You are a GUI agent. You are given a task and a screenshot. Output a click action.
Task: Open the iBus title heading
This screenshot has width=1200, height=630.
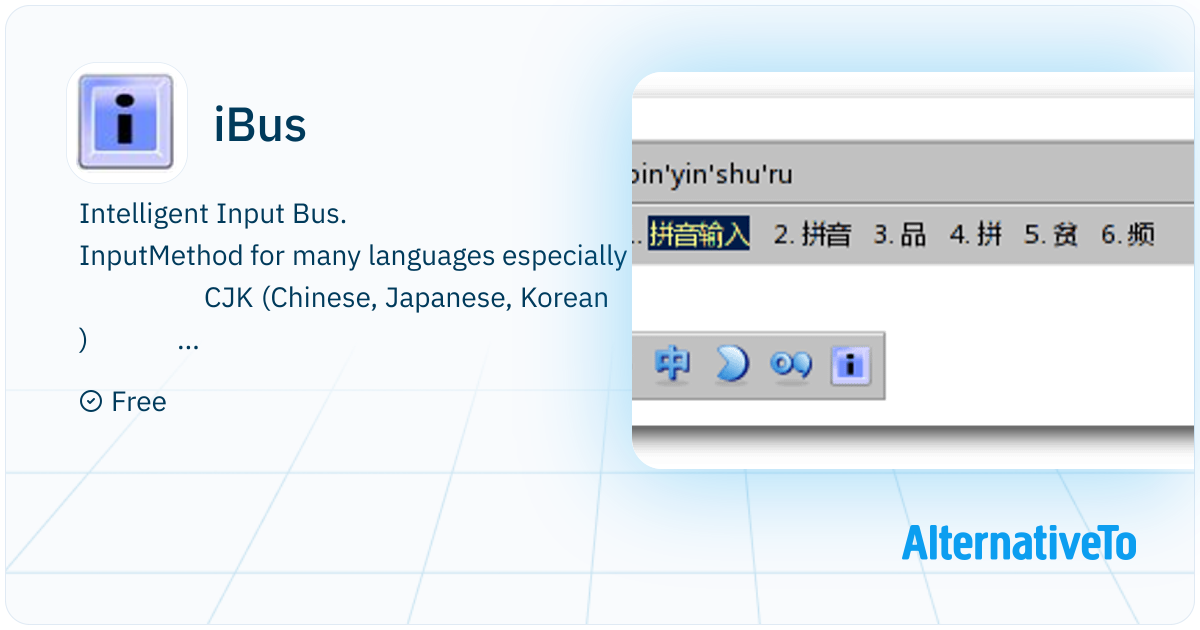tap(260, 125)
